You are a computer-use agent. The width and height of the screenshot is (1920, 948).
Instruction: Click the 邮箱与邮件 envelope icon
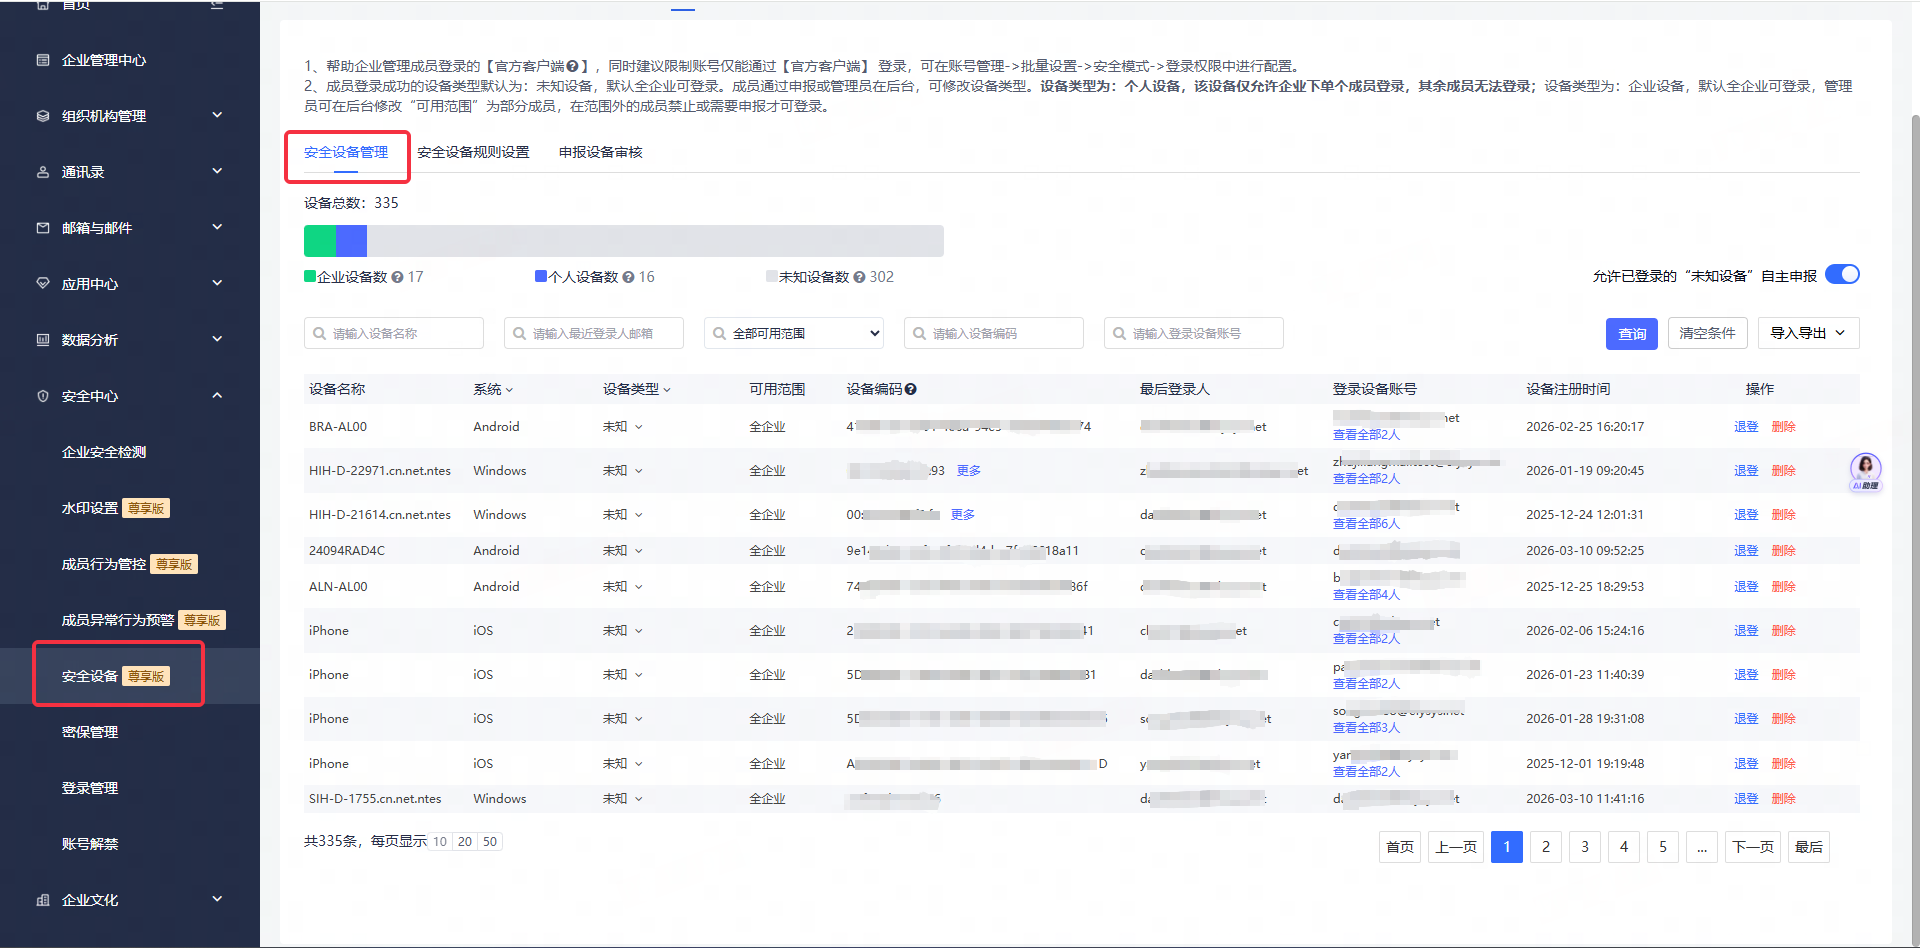pyautogui.click(x=43, y=228)
